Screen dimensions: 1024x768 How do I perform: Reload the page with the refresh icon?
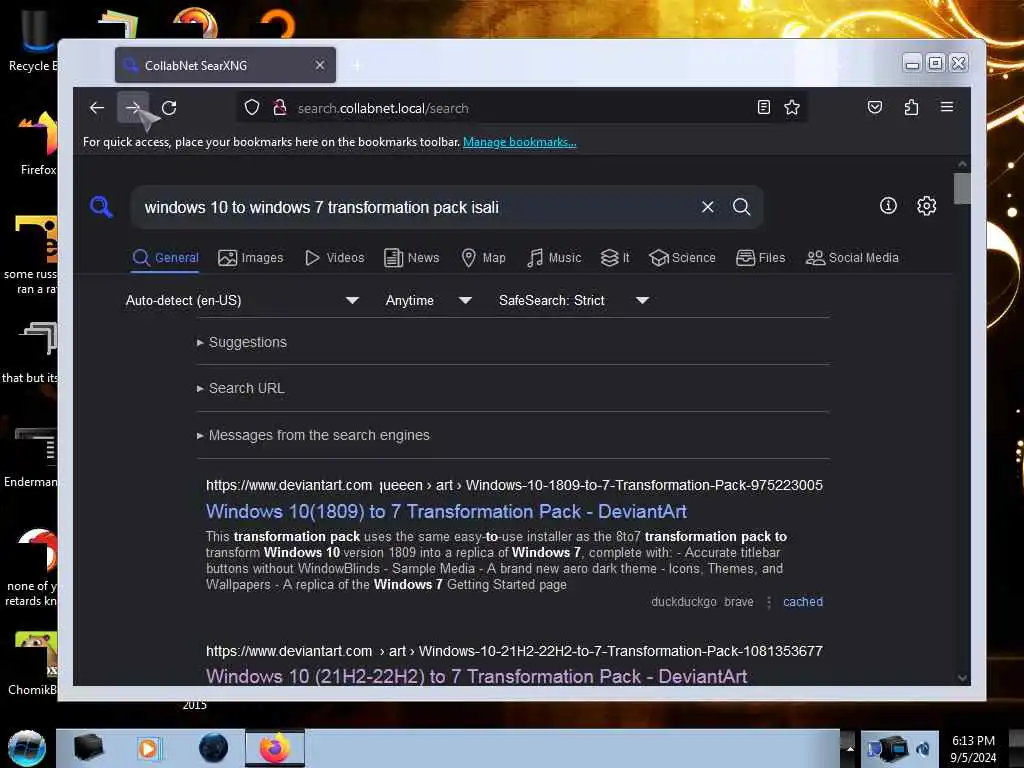coord(169,108)
